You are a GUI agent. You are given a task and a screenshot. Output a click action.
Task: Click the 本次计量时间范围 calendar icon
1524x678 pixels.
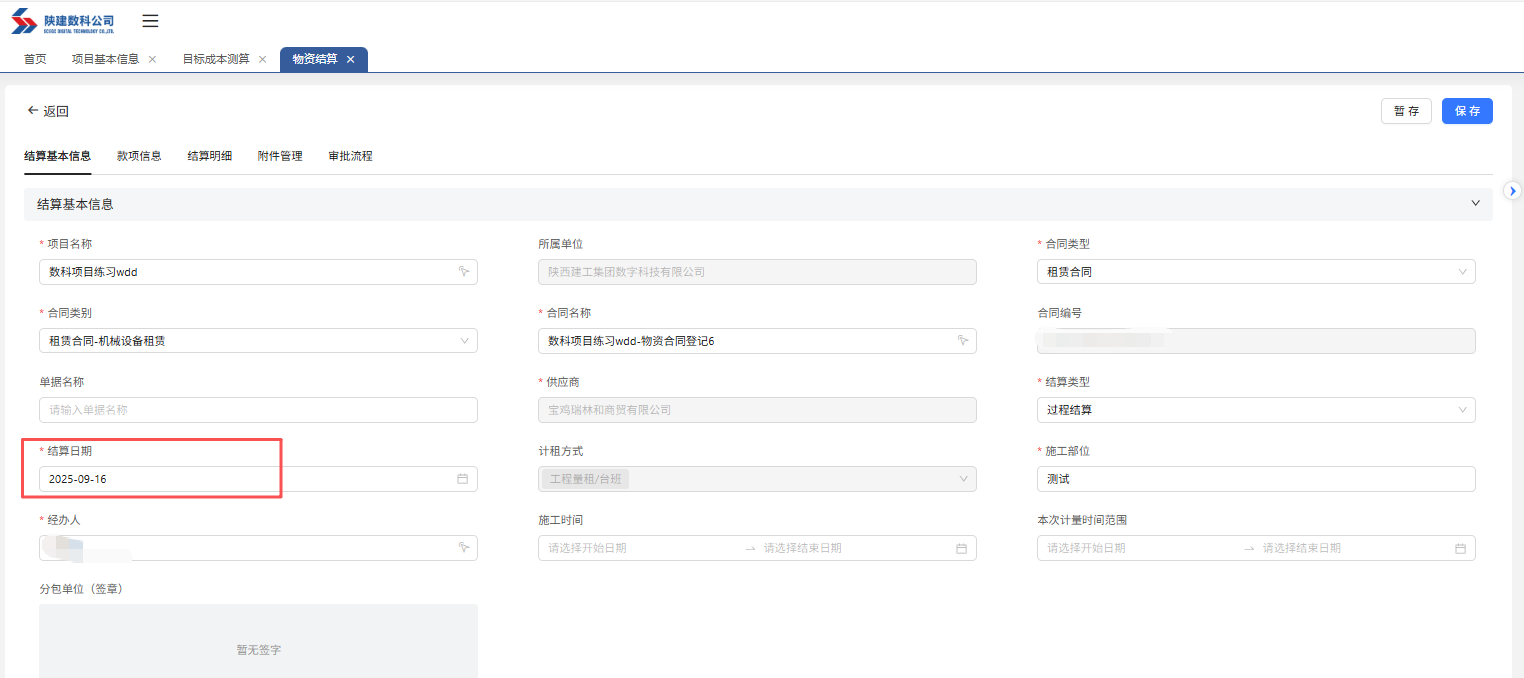coord(1460,548)
